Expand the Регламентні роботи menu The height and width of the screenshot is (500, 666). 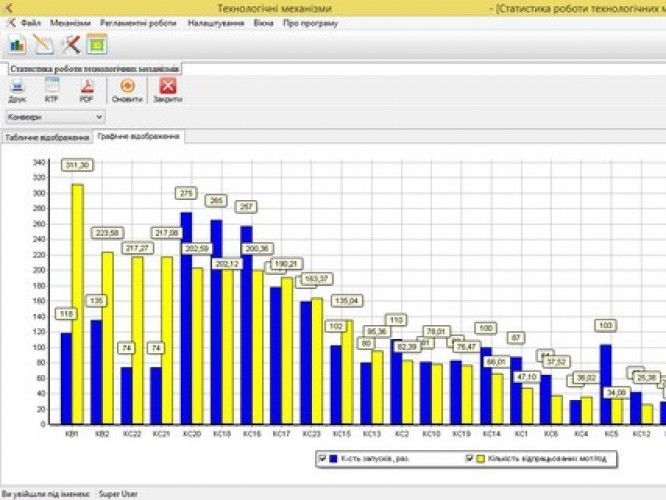[138, 22]
